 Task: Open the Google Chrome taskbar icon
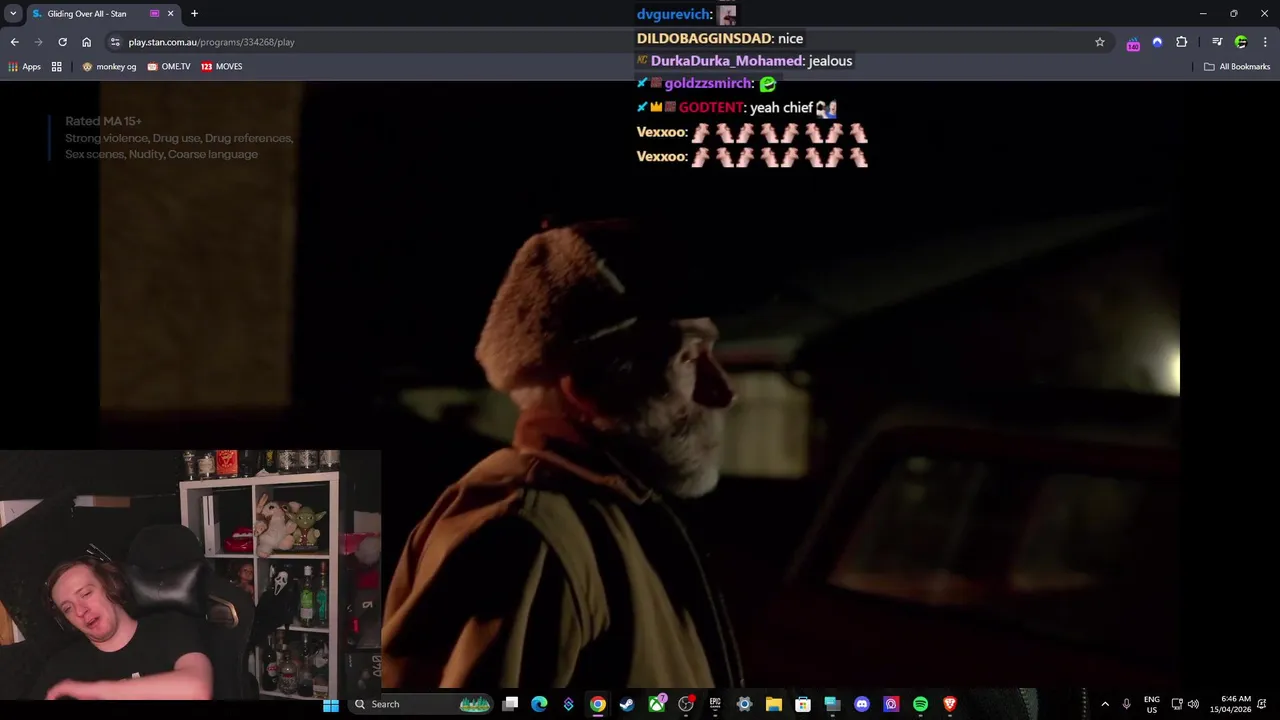point(597,704)
